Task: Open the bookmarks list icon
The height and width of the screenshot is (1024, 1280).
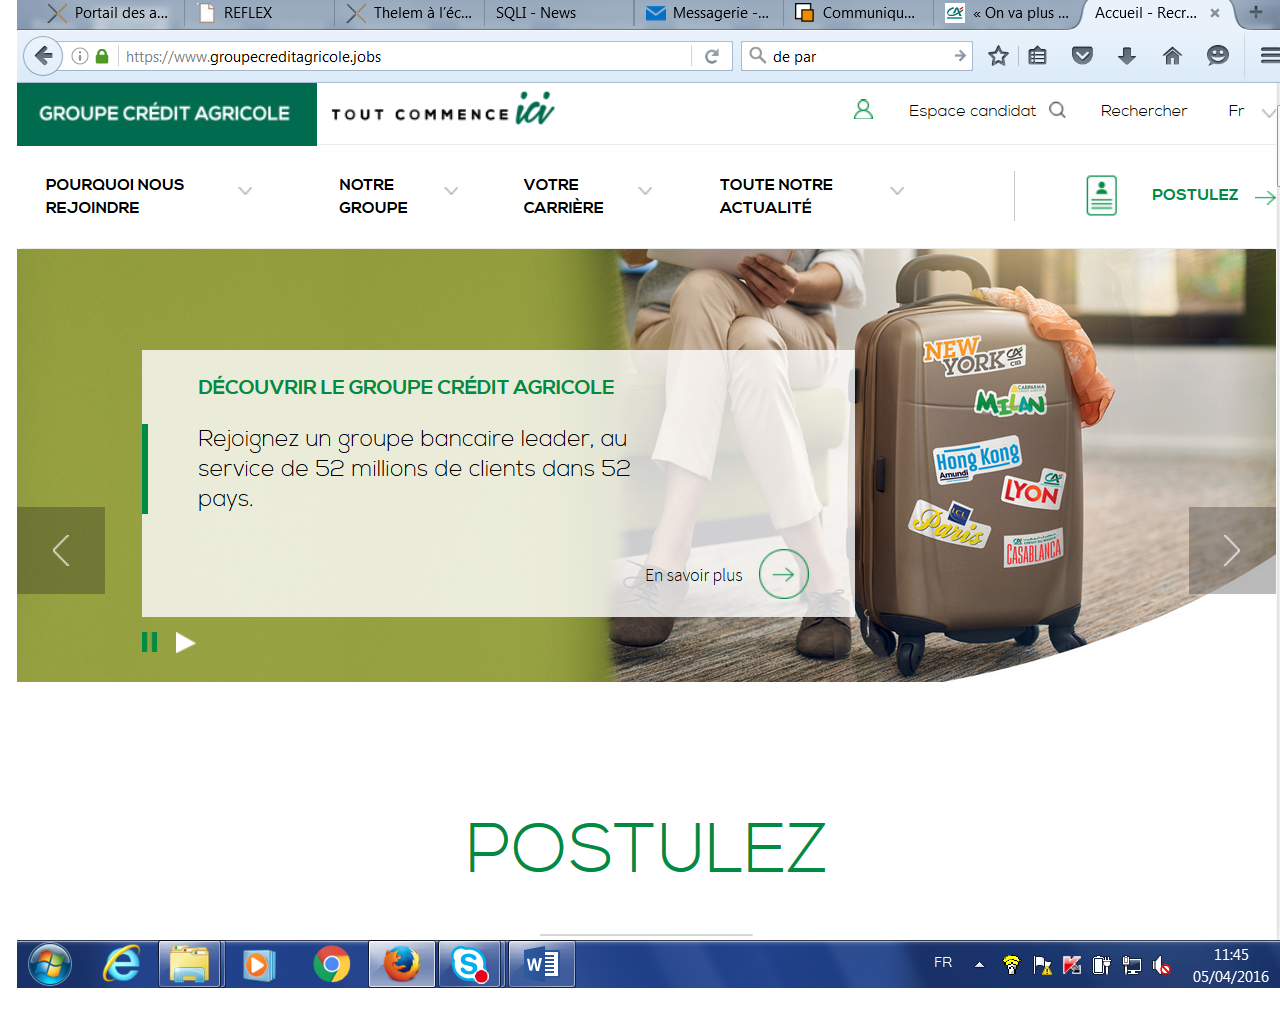Action: pos(1038,56)
